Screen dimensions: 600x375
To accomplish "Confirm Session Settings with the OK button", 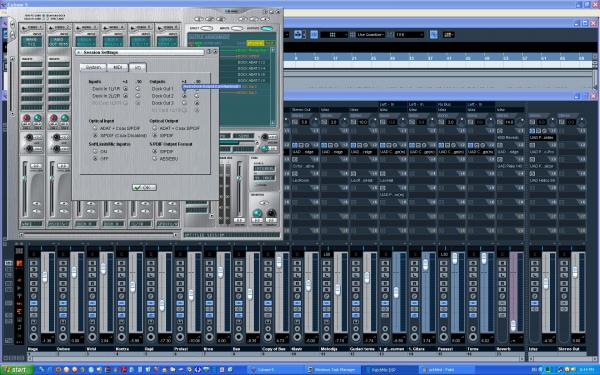I will [x=144, y=187].
